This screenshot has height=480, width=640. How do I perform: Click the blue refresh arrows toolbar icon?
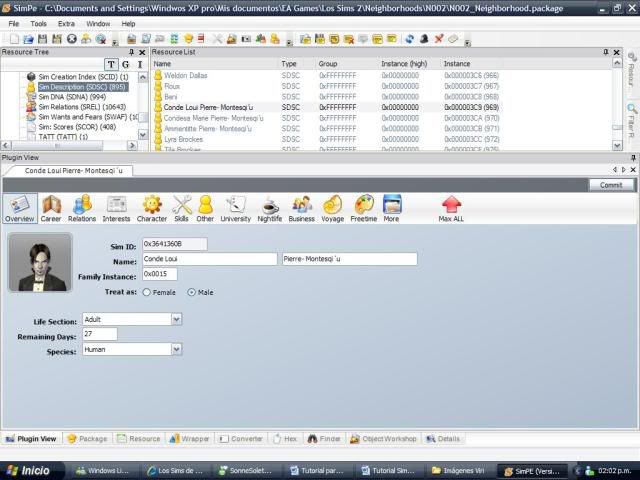coord(409,39)
